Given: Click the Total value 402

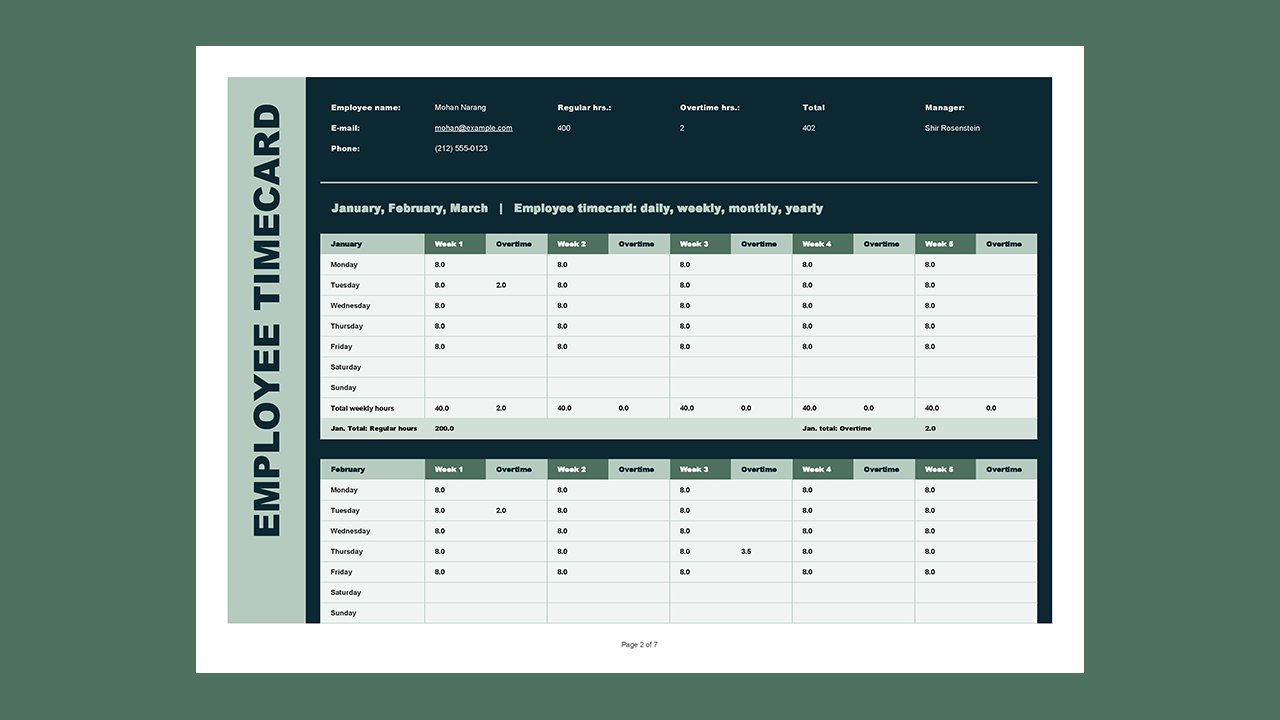Looking at the screenshot, I should (807, 127).
